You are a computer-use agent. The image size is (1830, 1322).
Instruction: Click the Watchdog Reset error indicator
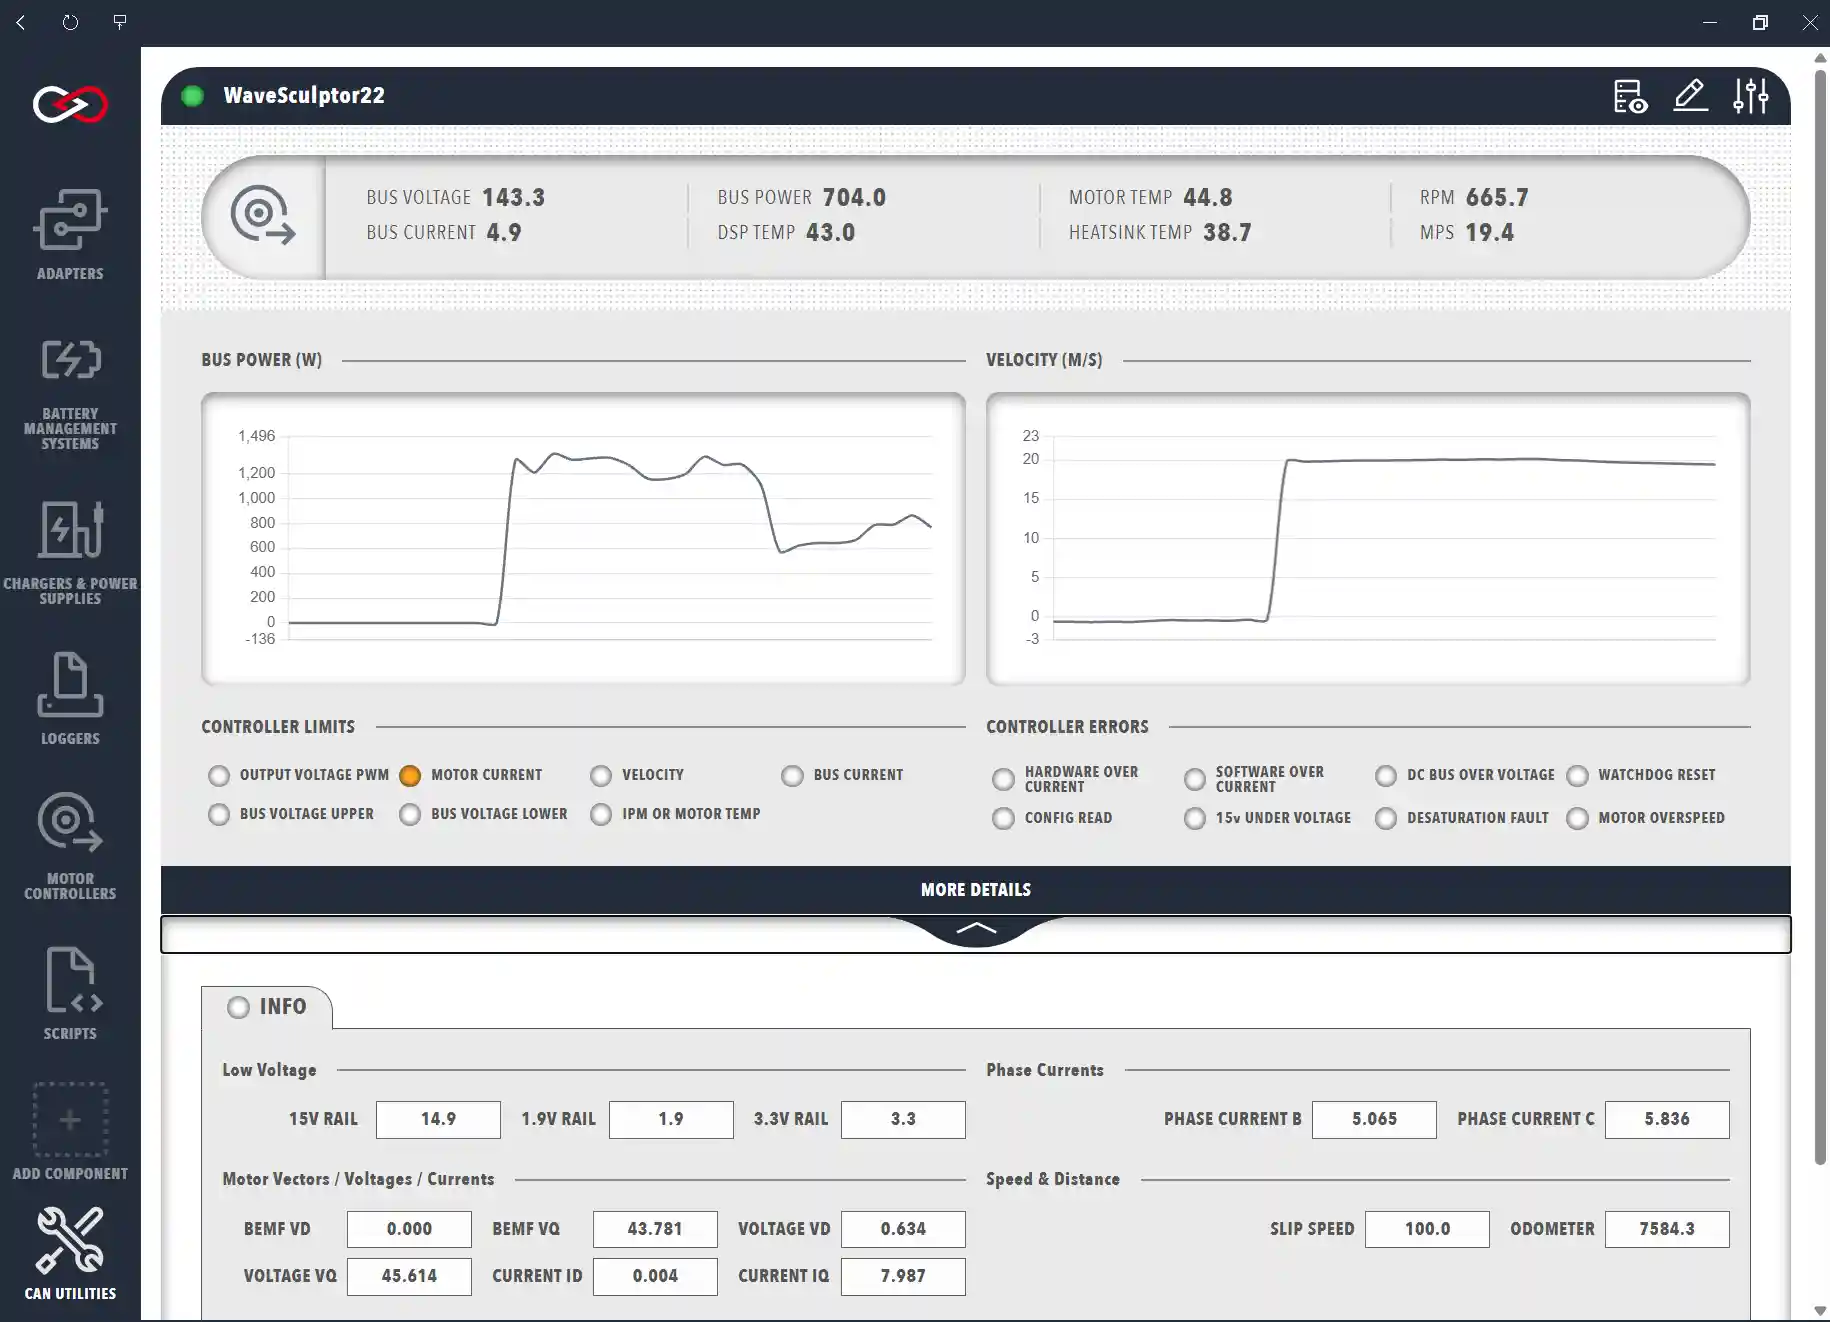tap(1577, 776)
